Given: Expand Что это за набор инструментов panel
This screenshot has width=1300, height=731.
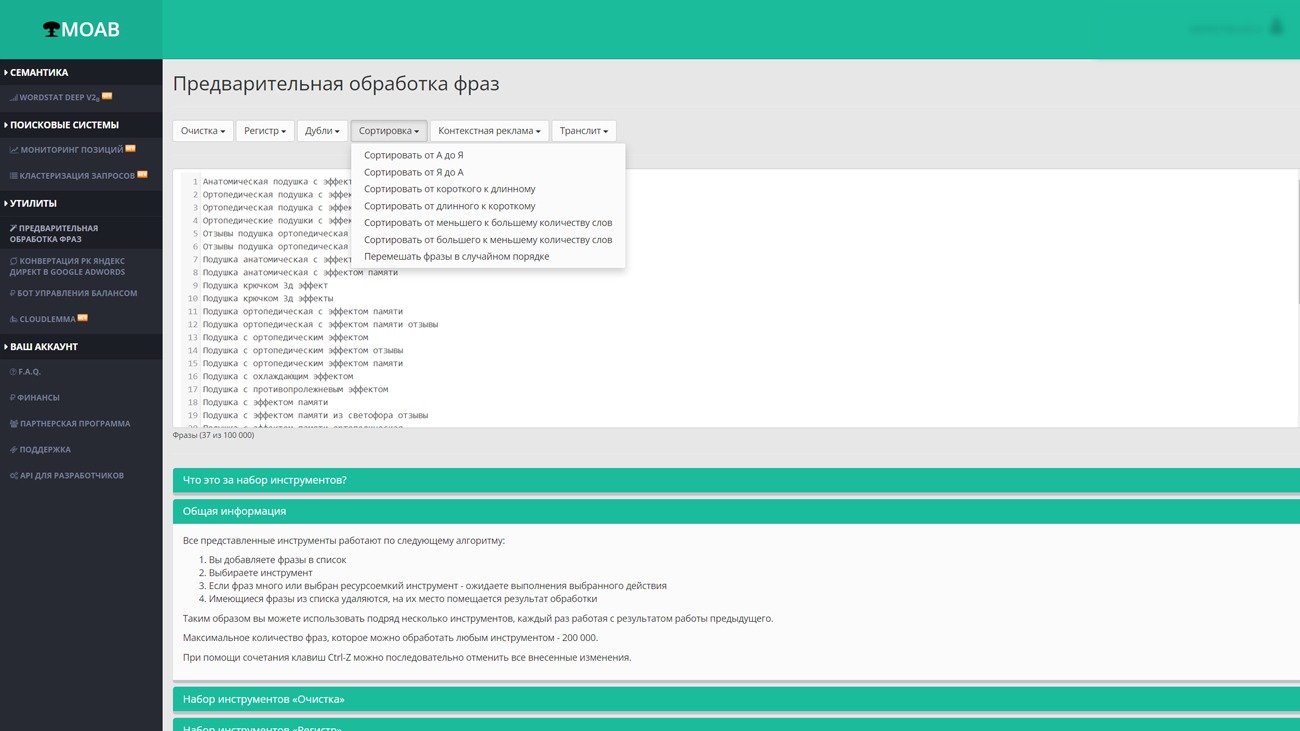Looking at the screenshot, I should [264, 480].
